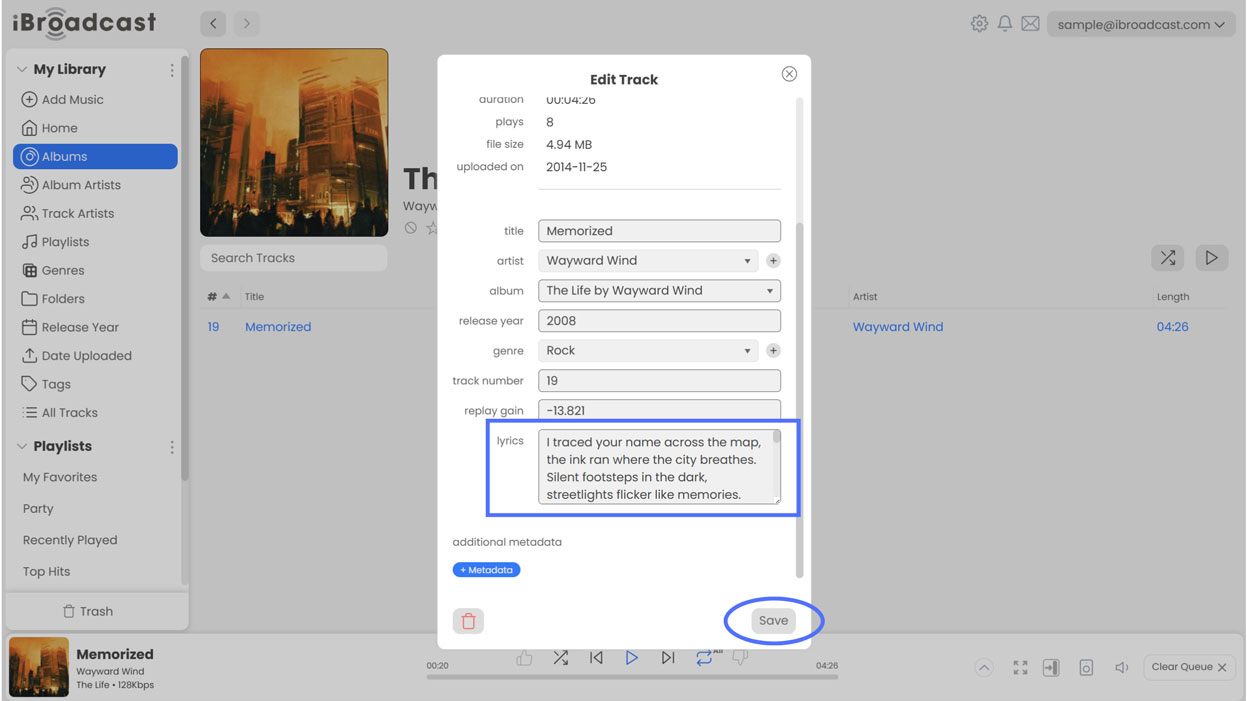Select Genres in the library sidebar
This screenshot has height=701, width=1247.
[63, 270]
